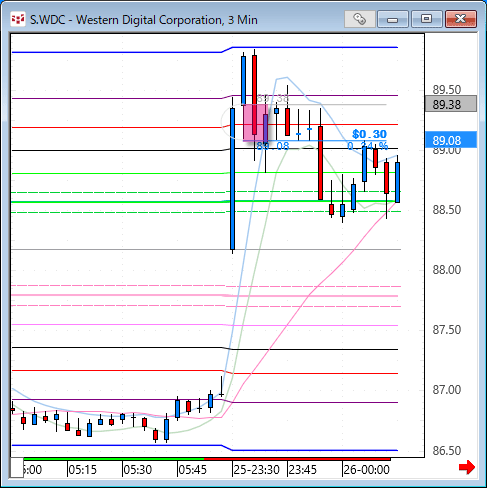Click the window title S.WDC Western Digital
The height and width of the screenshot is (488, 487).
144,20
